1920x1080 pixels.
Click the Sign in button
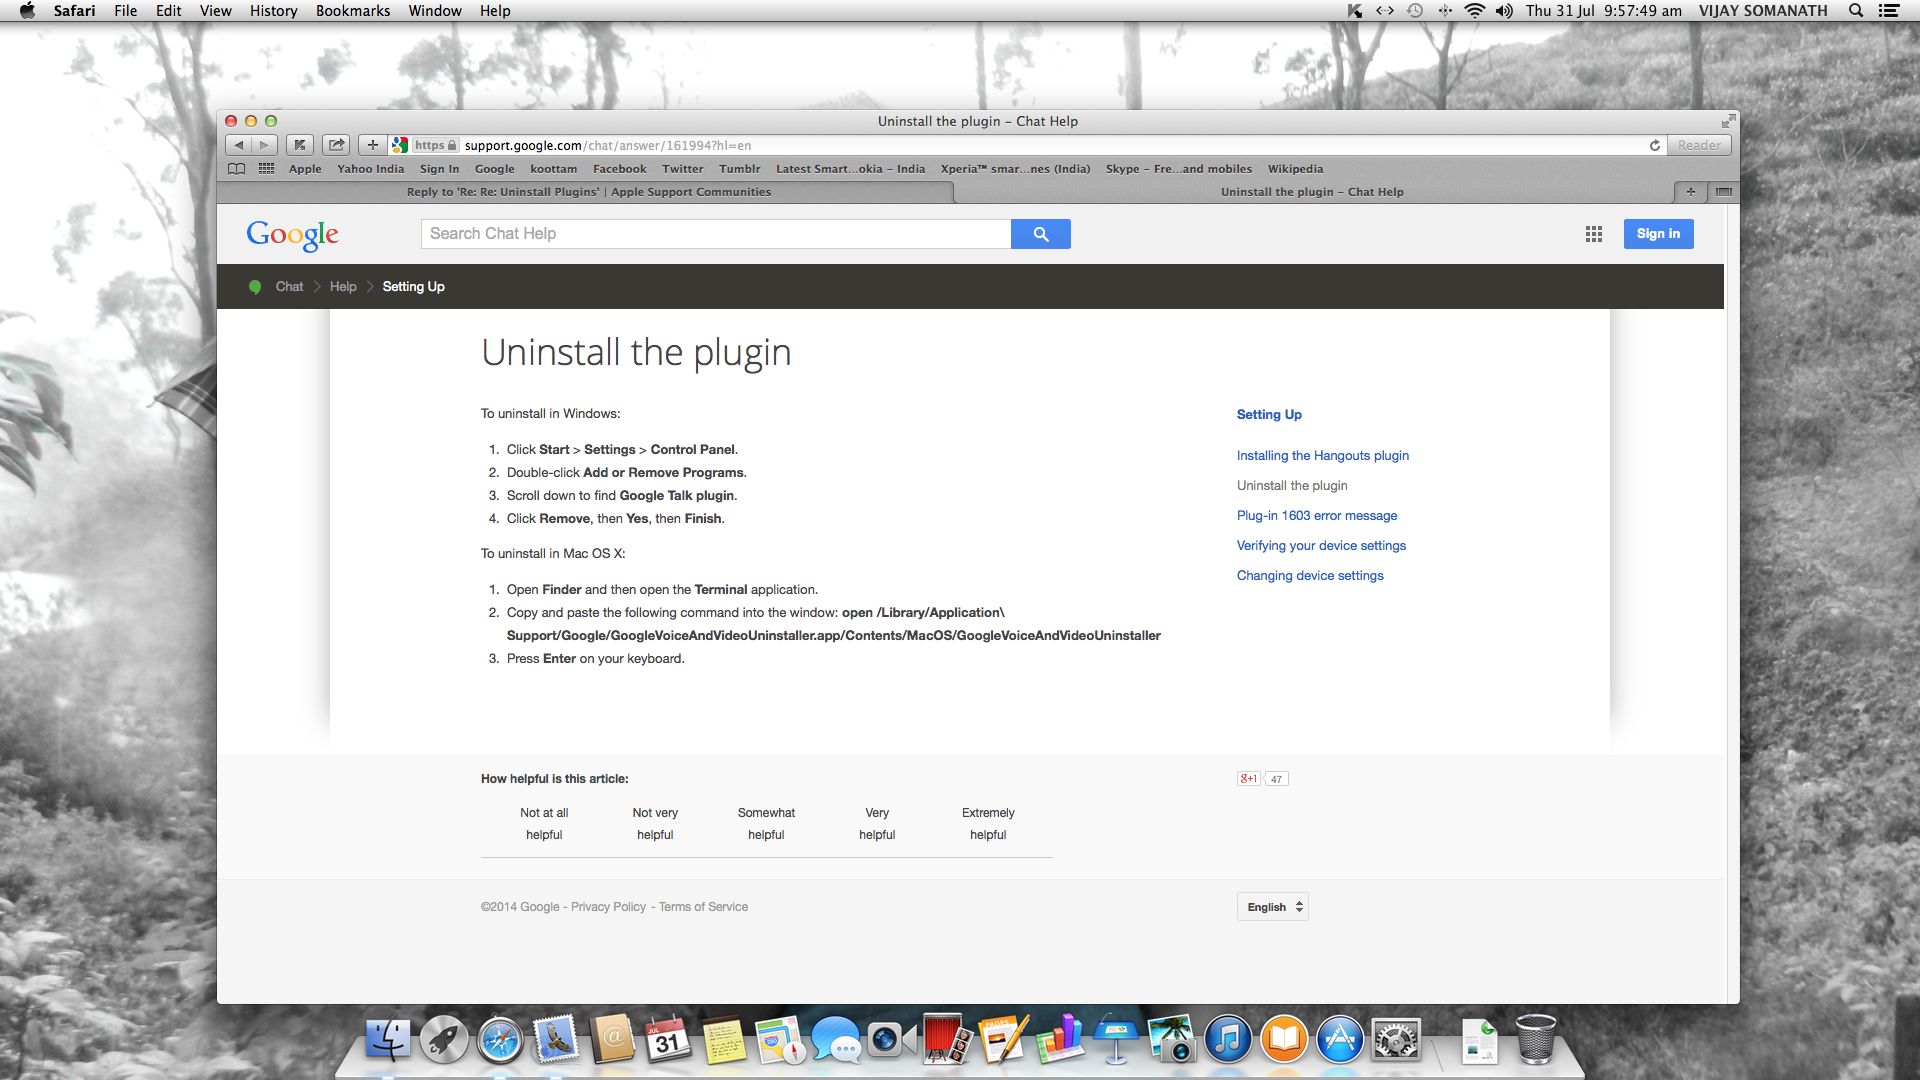(x=1657, y=234)
